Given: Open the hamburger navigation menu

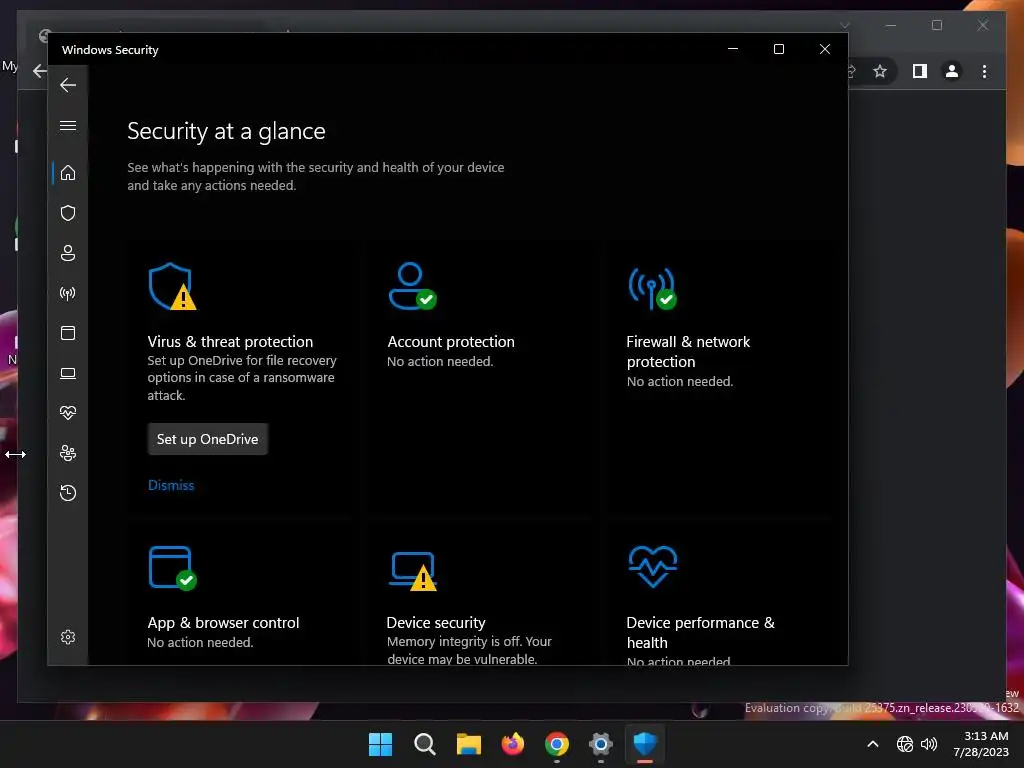Looking at the screenshot, I should click(x=68, y=125).
